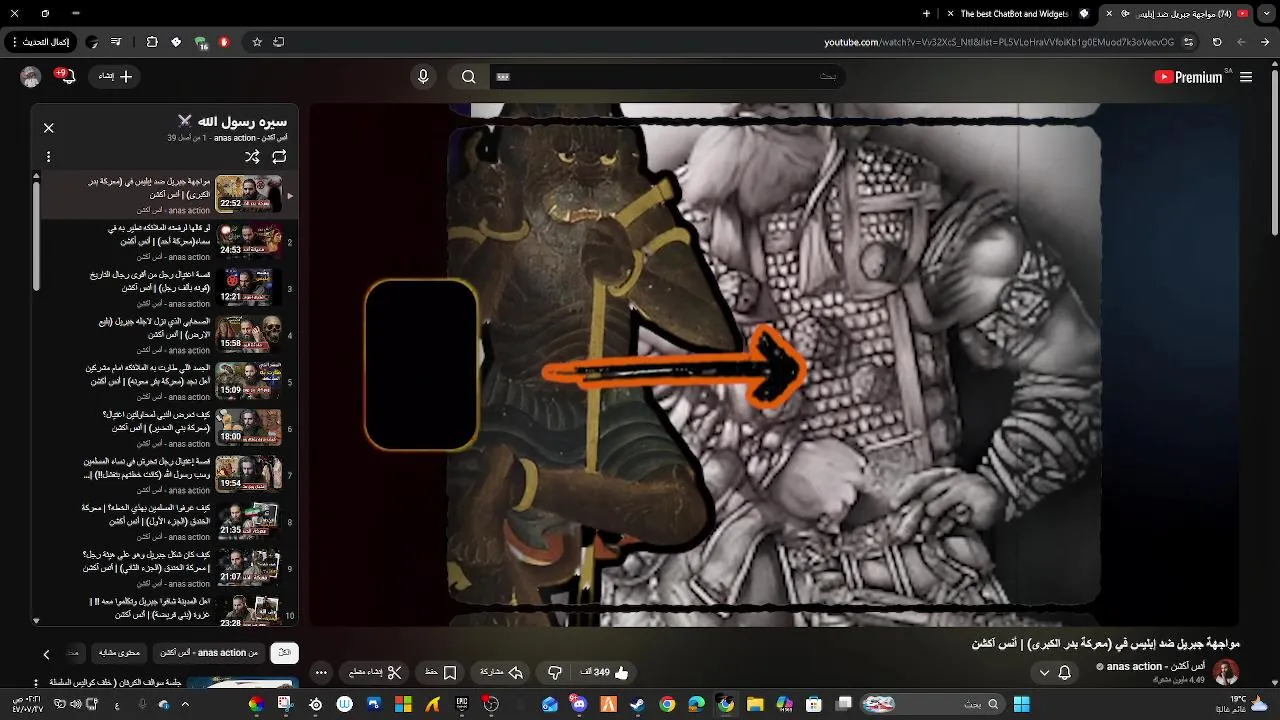Open site information icon in address bar
This screenshot has height=720, width=1280.
click(x=1188, y=42)
